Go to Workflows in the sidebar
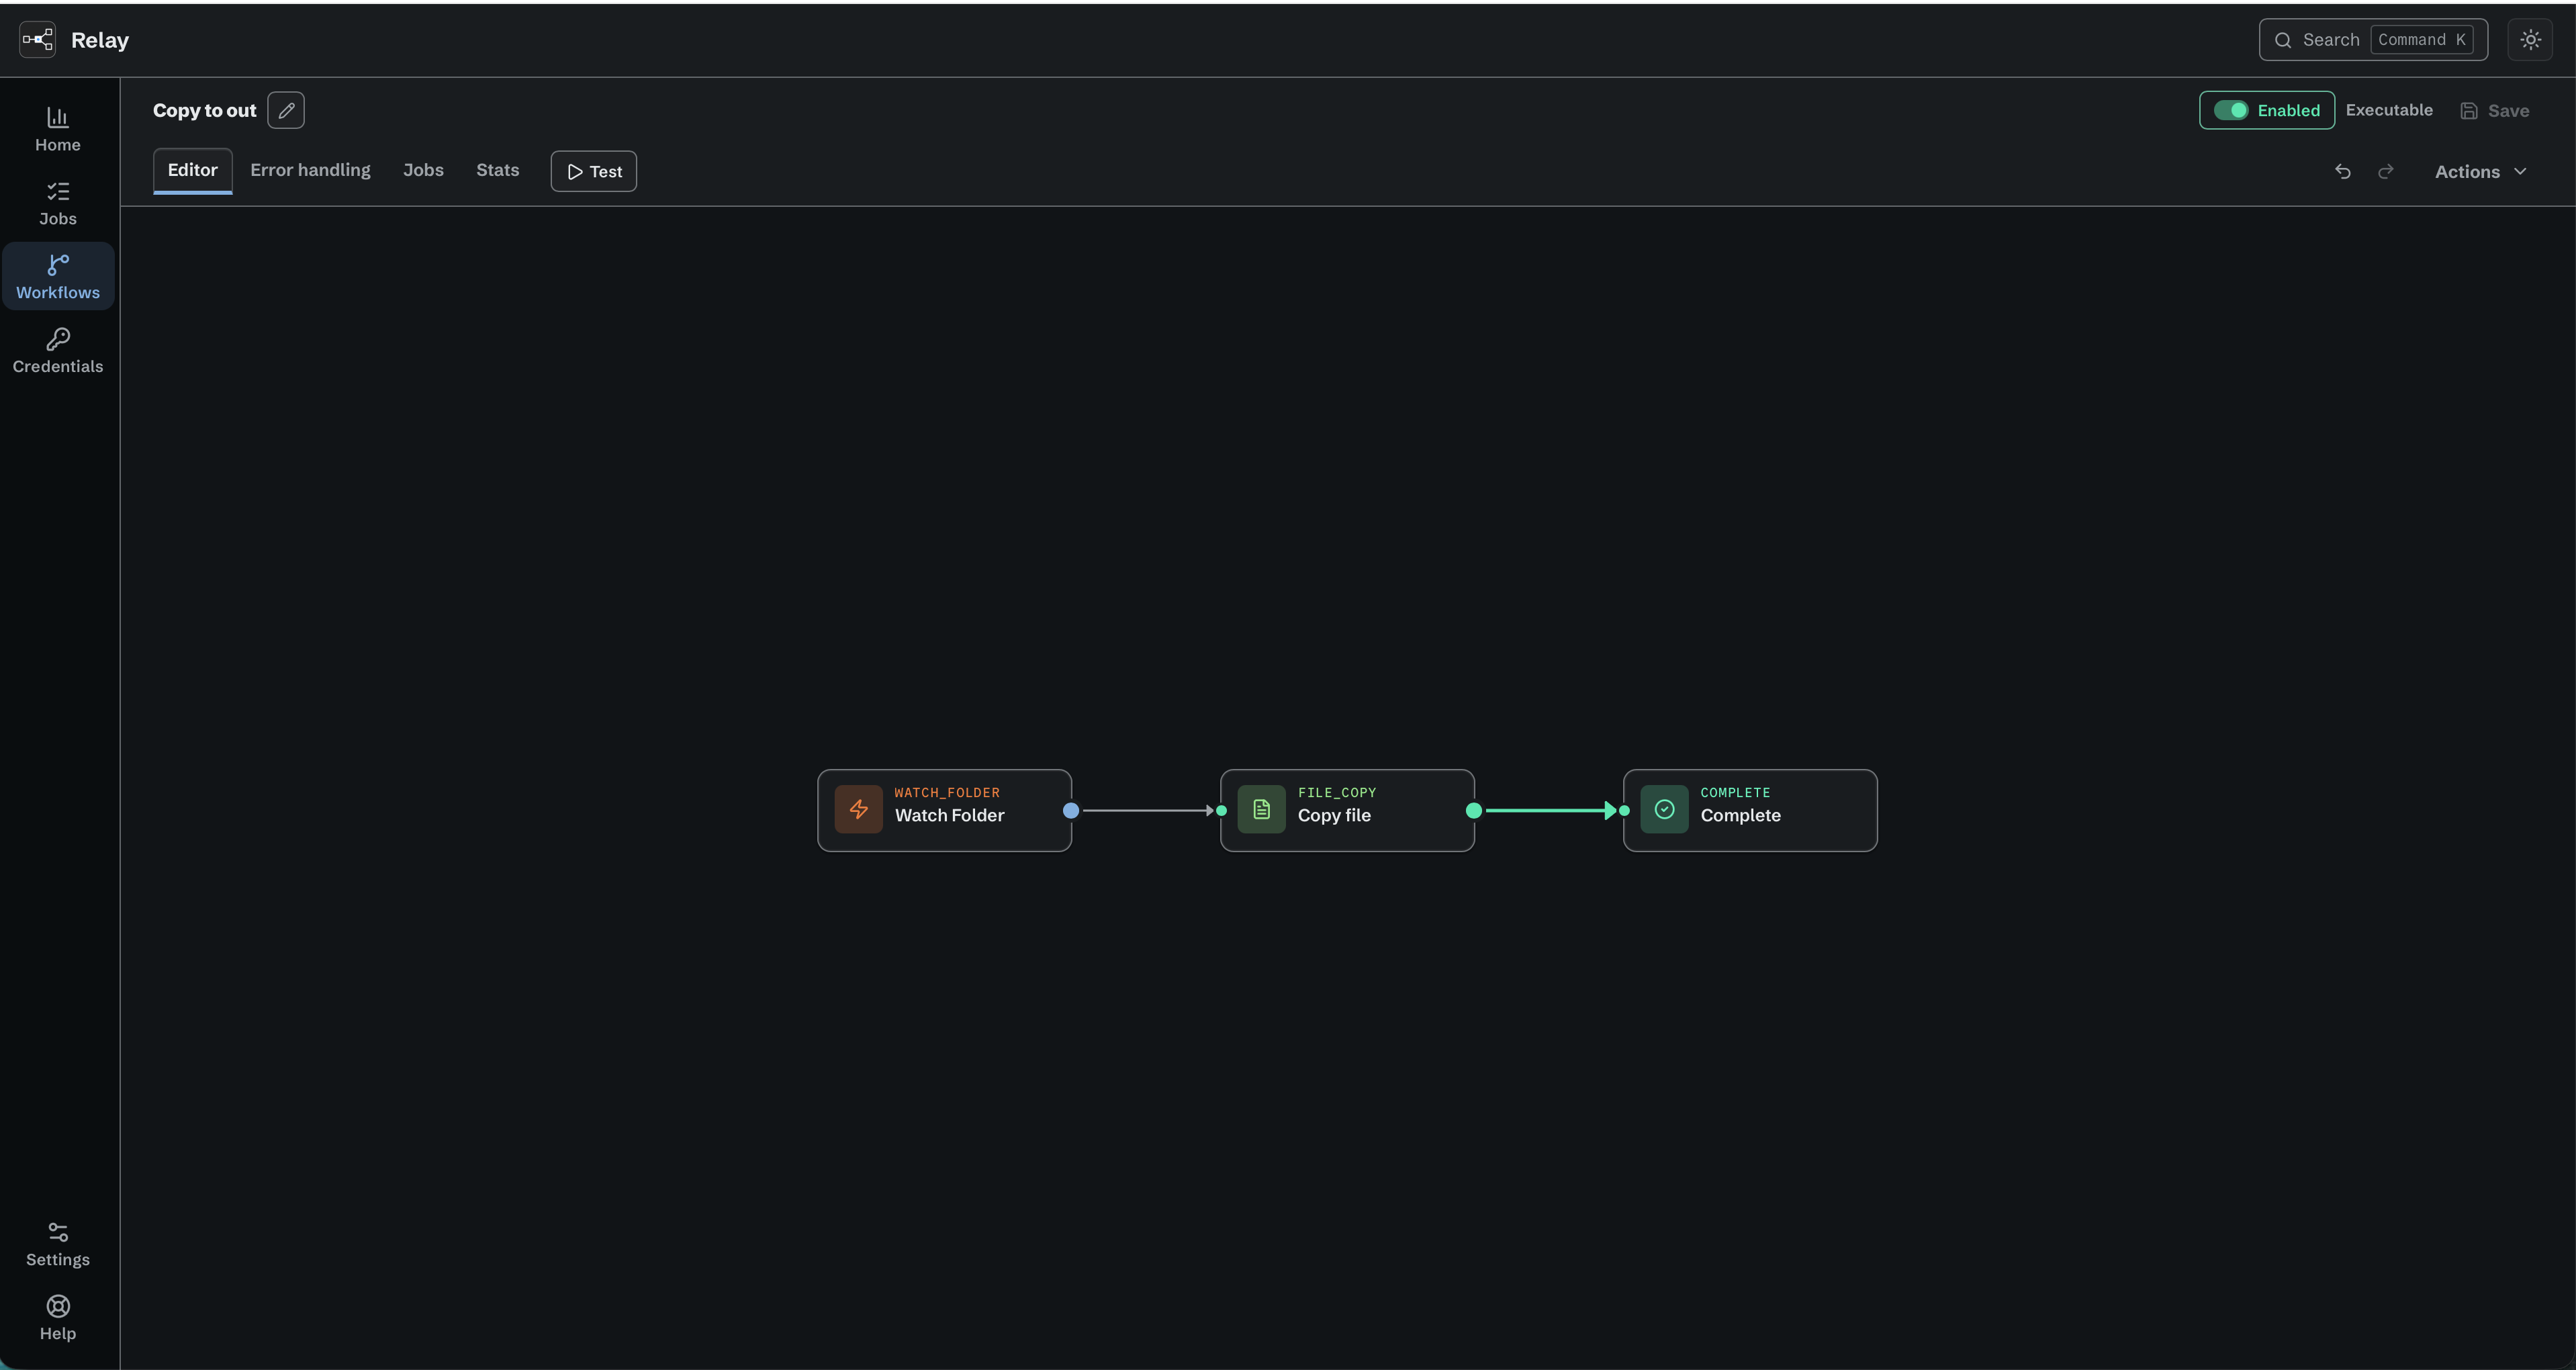The height and width of the screenshot is (1370, 2576). (58, 277)
